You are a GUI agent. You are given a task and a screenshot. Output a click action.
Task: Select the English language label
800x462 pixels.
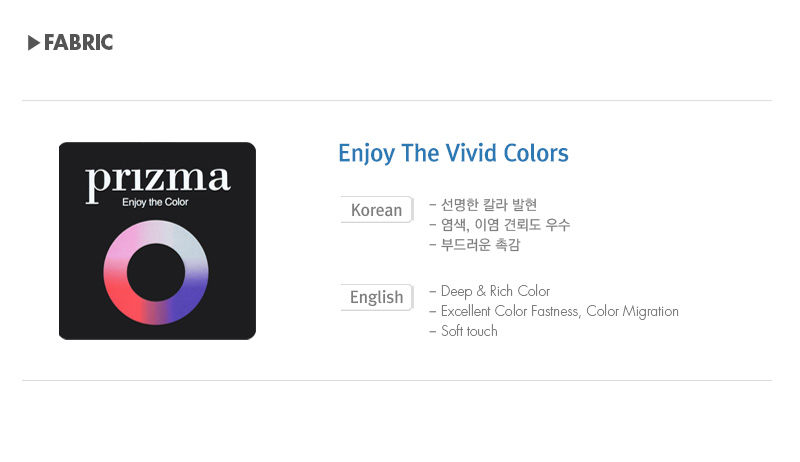[x=376, y=297]
